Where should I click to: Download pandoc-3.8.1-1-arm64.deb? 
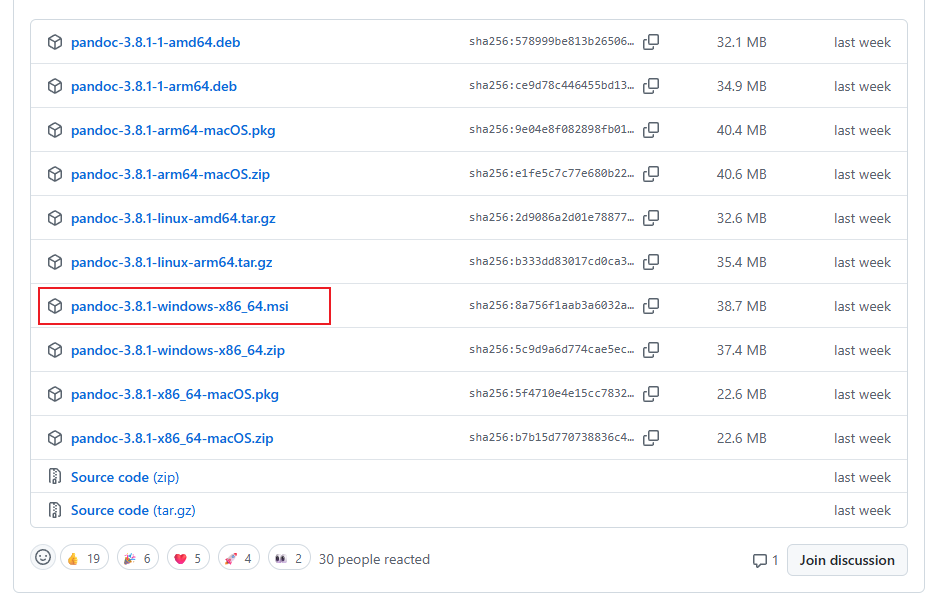154,86
